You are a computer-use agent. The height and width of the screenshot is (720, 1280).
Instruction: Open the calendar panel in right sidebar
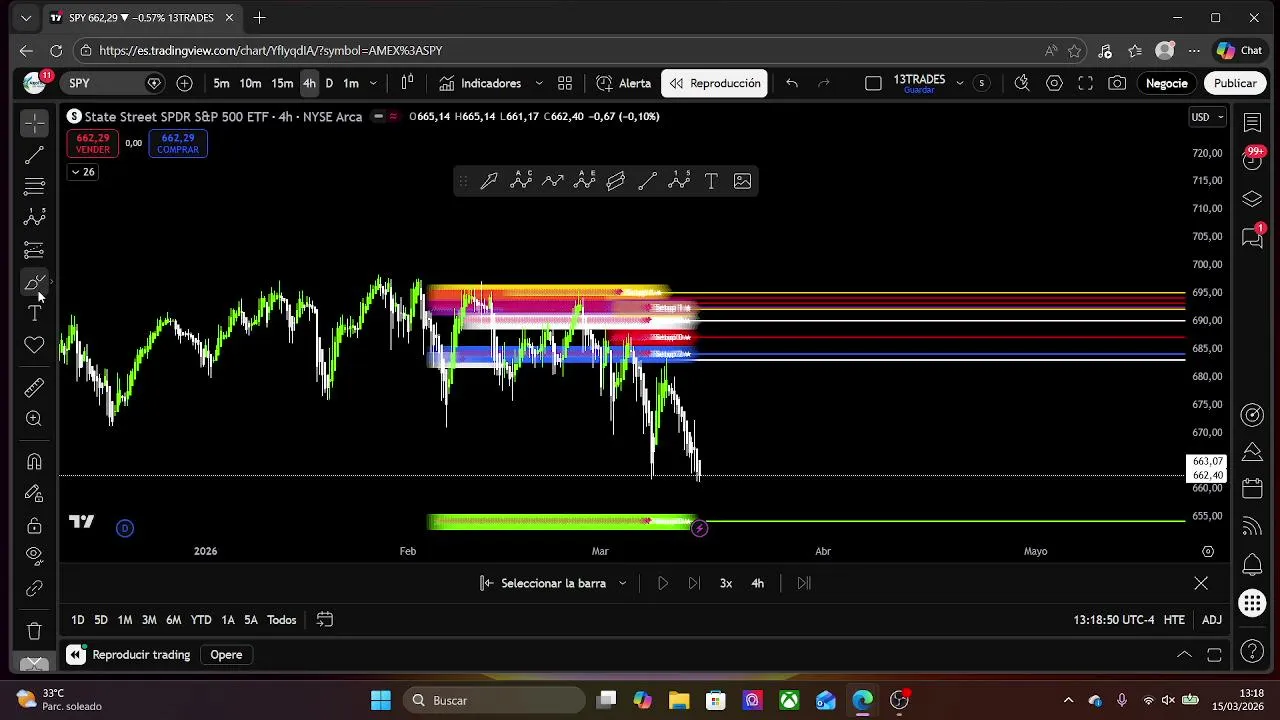click(x=1252, y=489)
